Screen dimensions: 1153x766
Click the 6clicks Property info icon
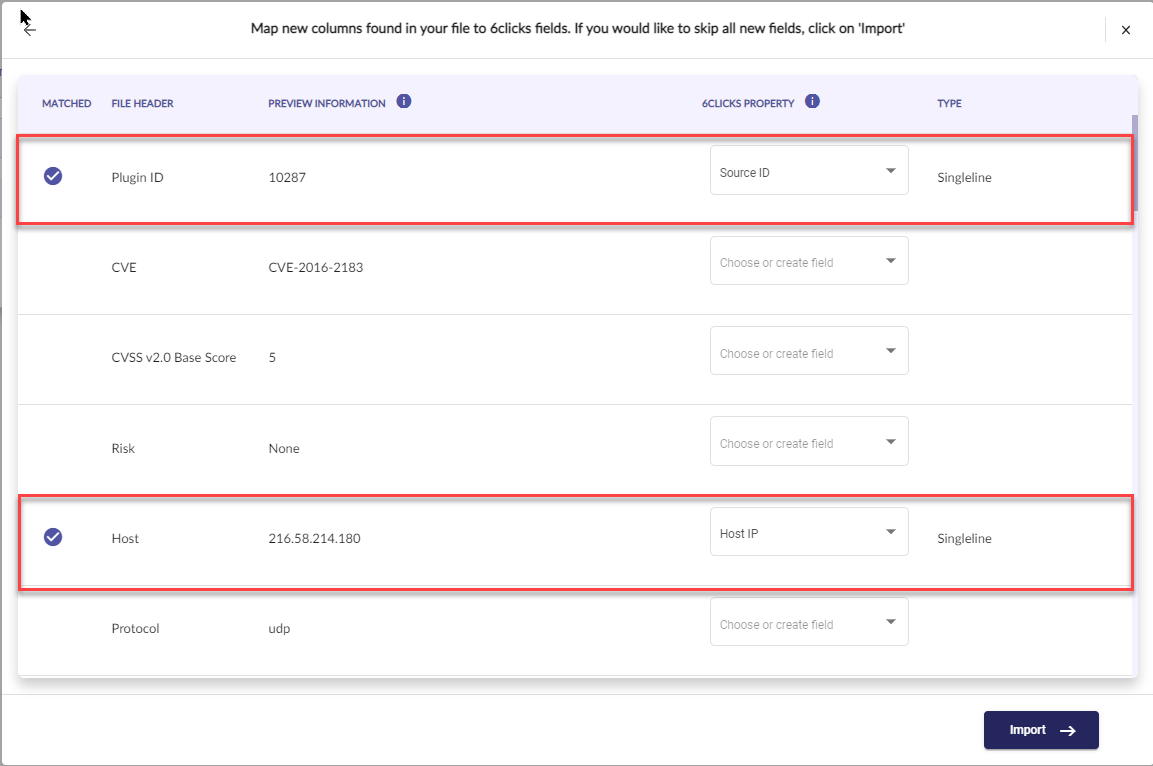click(x=812, y=102)
